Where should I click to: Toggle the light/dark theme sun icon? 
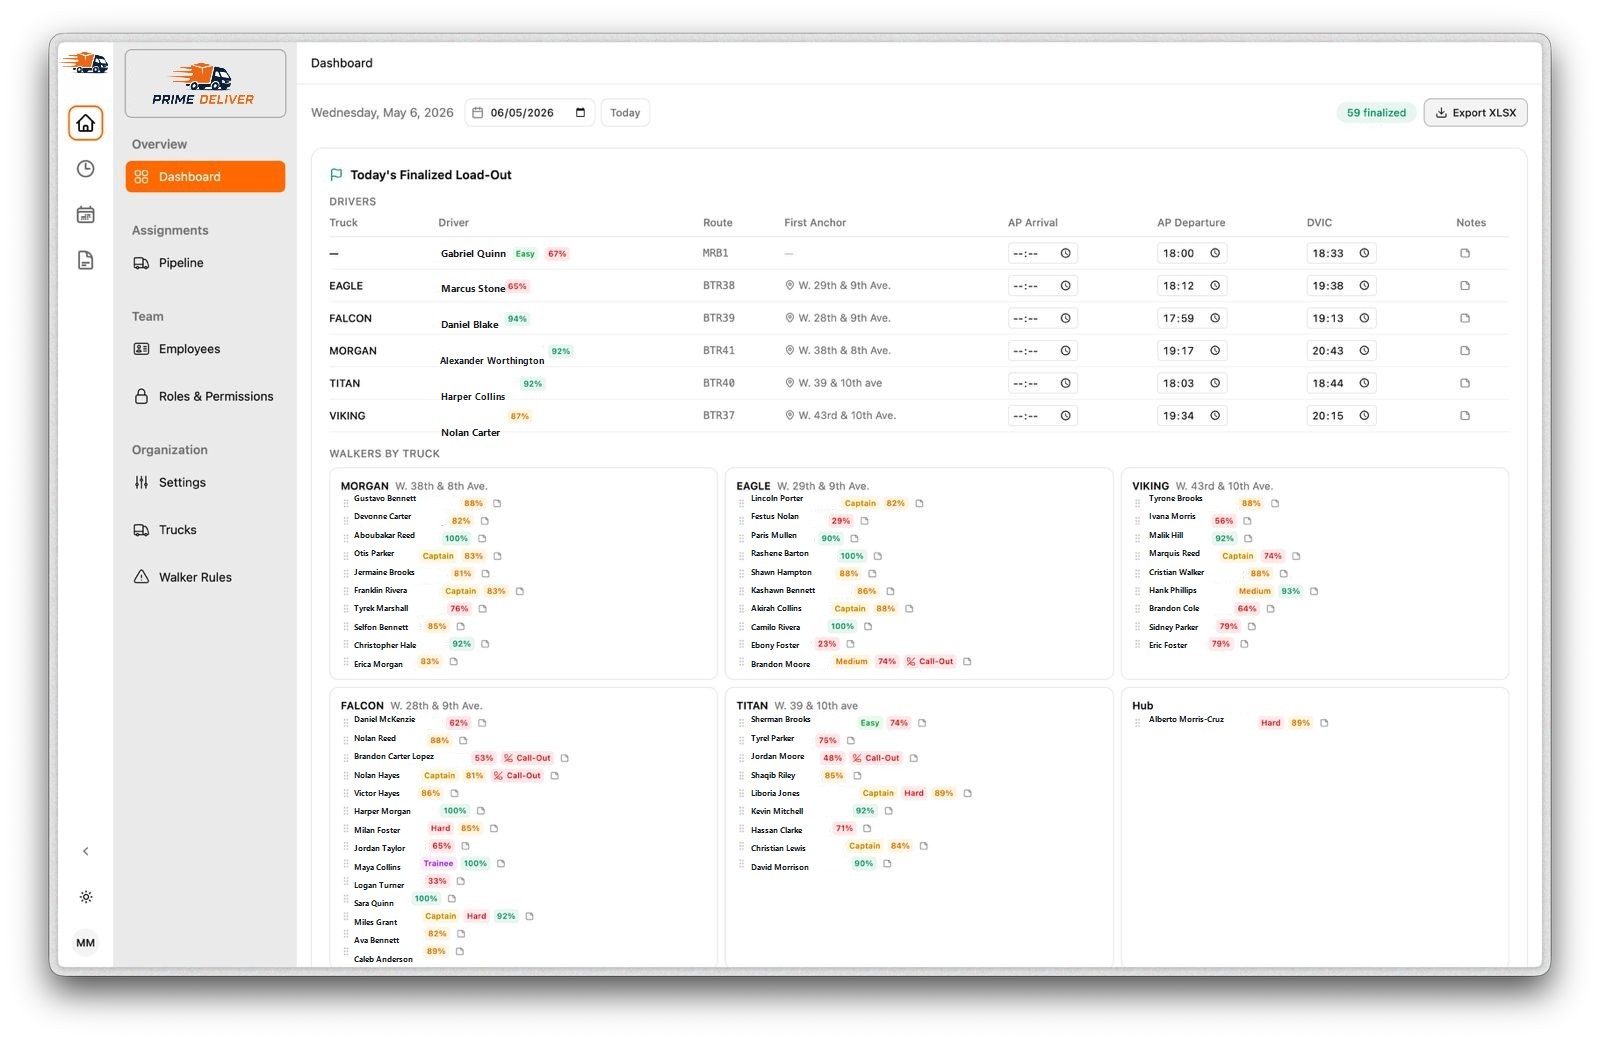86,897
